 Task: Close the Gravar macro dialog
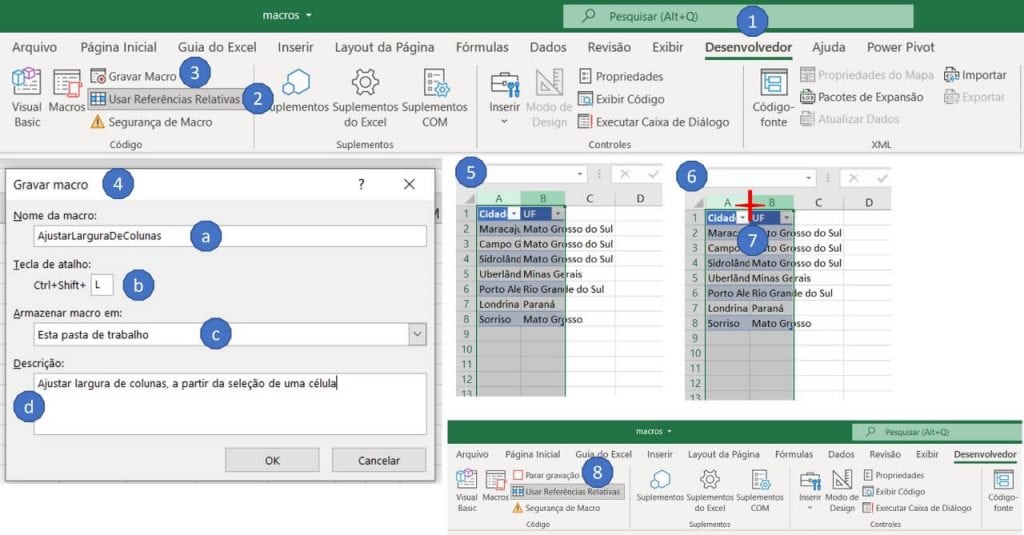pos(409,185)
